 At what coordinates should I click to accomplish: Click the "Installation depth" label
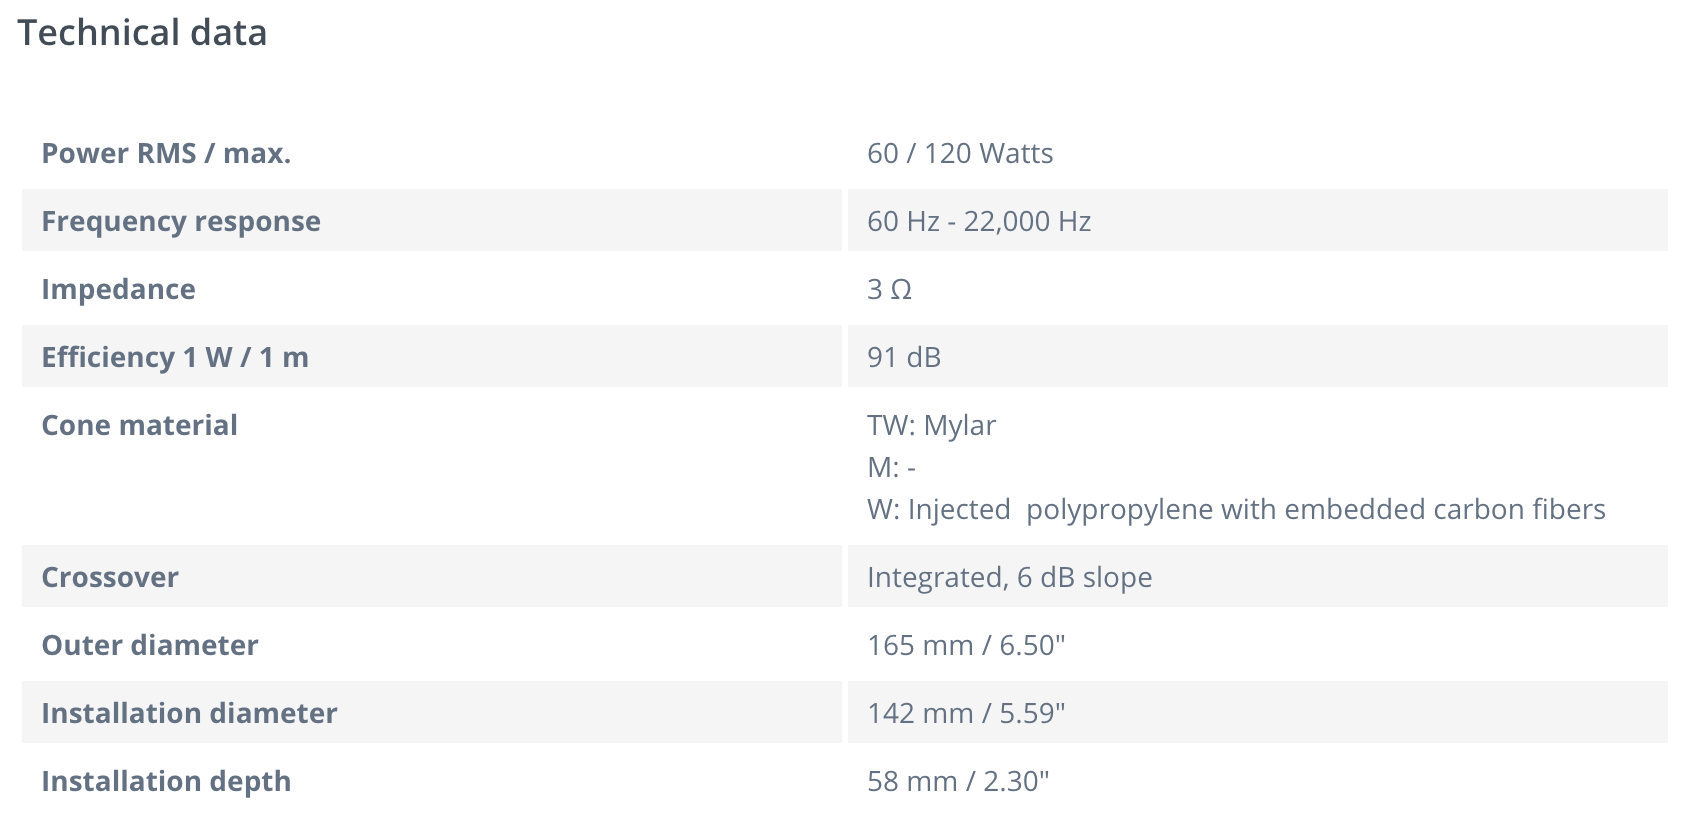click(x=166, y=781)
